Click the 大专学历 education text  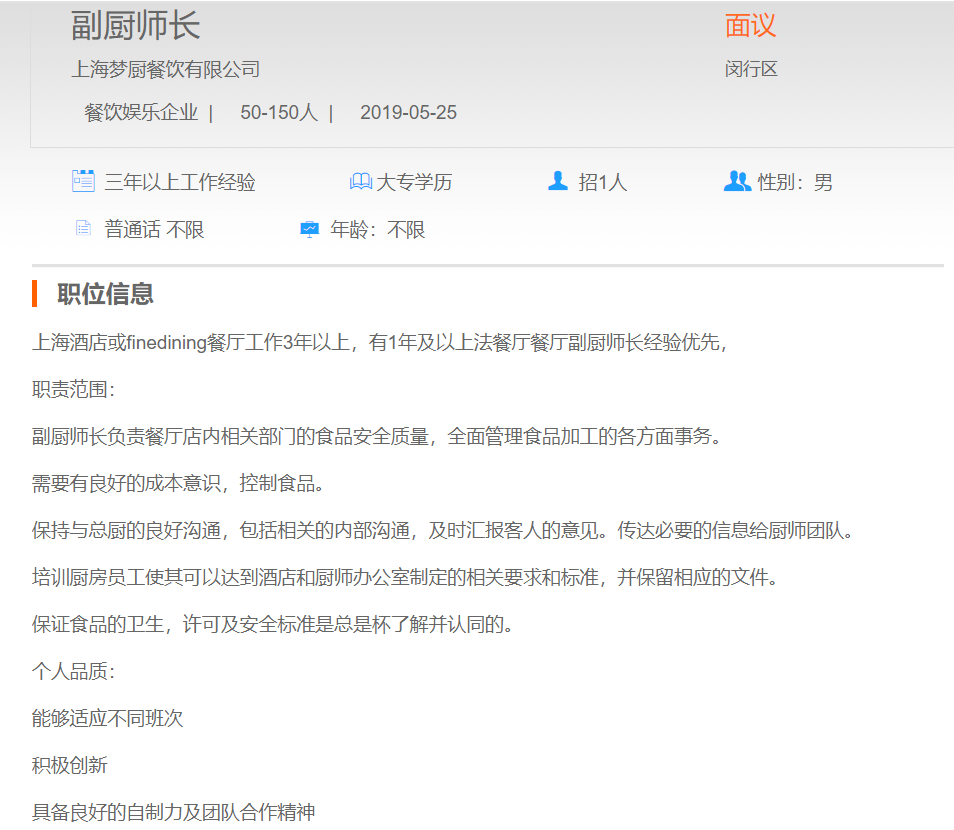414,182
